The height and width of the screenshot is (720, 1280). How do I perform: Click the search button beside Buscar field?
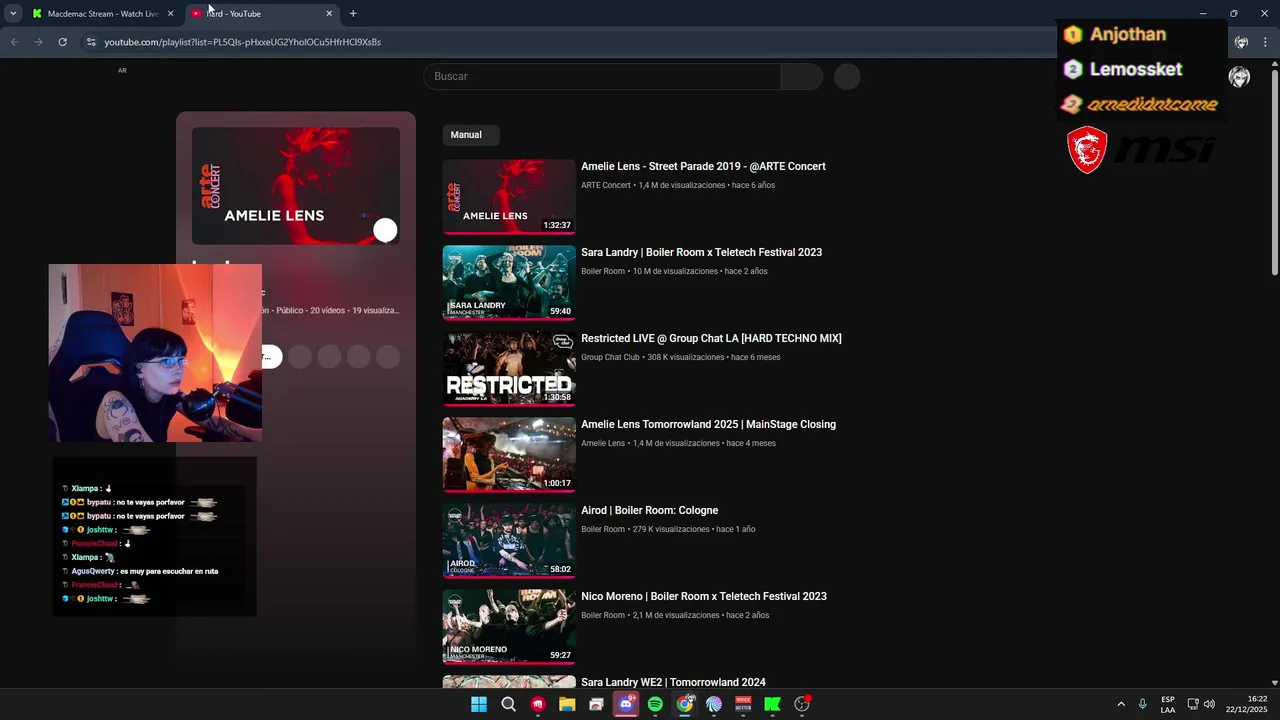pyautogui.click(x=802, y=76)
